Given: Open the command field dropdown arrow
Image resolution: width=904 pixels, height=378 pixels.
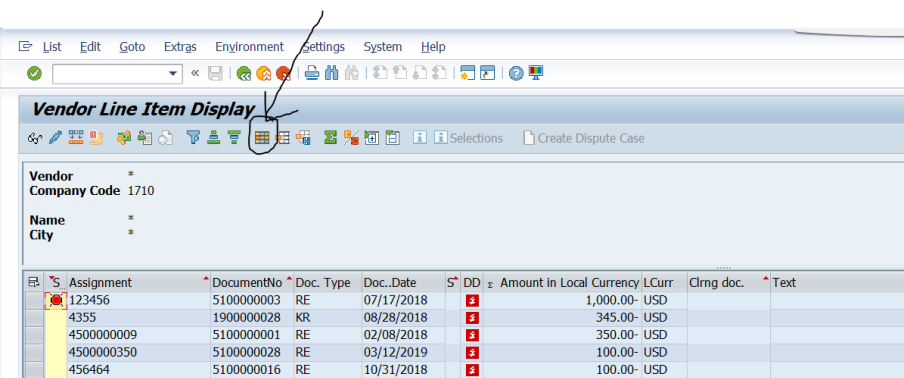Looking at the screenshot, I should tap(172, 74).
